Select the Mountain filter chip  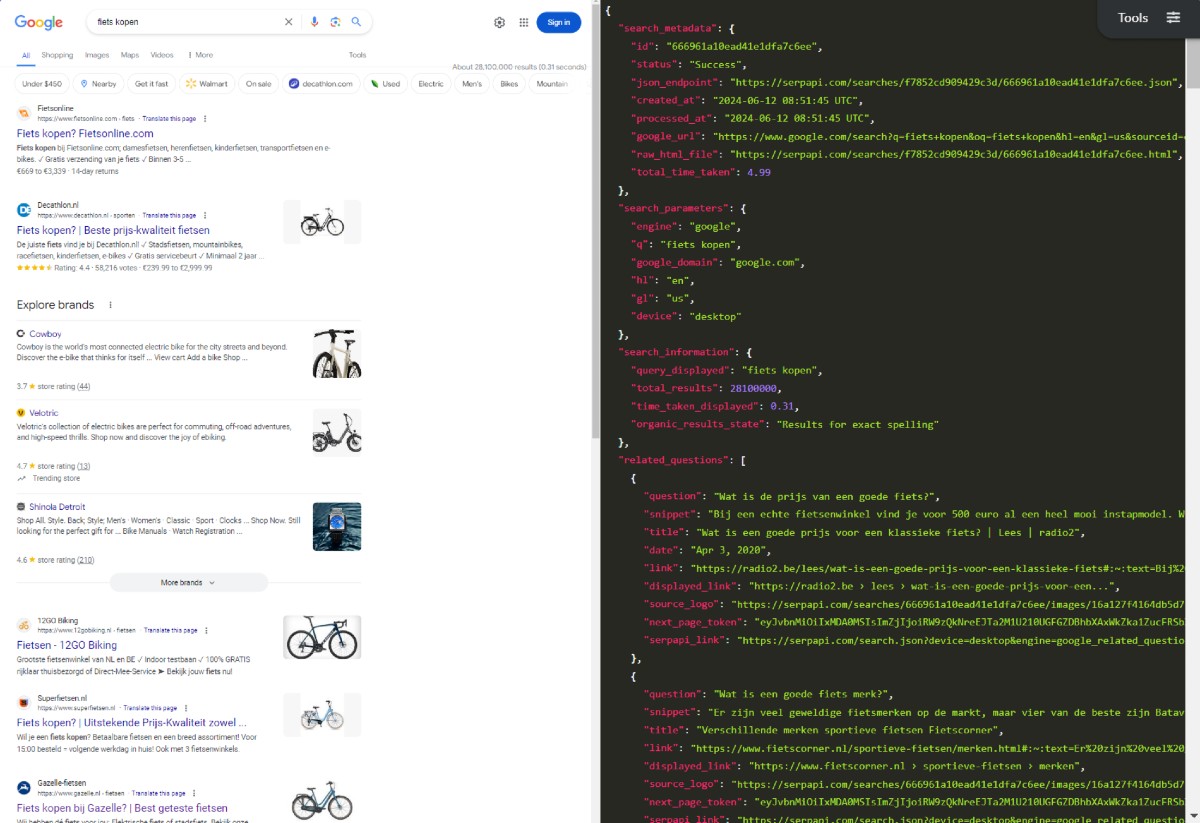[552, 84]
